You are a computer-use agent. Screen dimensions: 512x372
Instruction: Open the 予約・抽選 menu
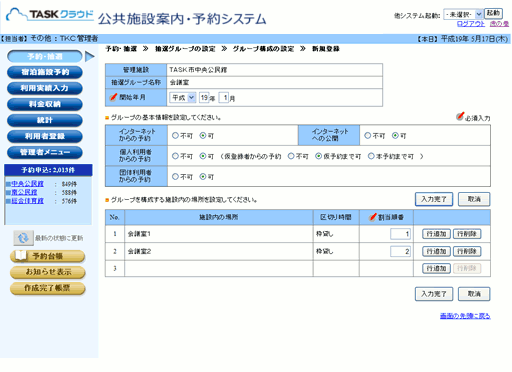[x=45, y=57]
